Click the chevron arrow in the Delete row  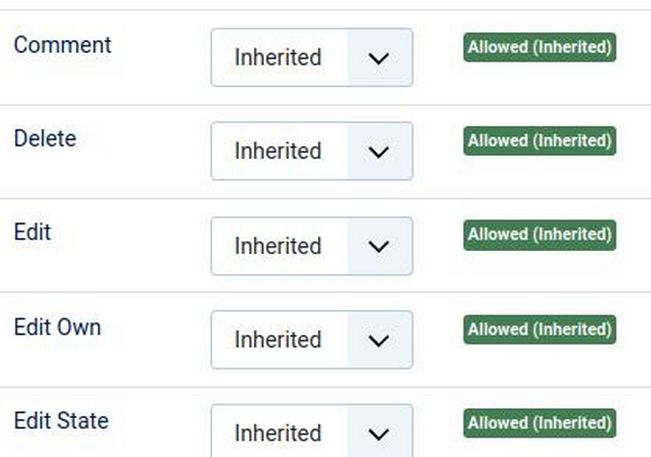(x=378, y=152)
